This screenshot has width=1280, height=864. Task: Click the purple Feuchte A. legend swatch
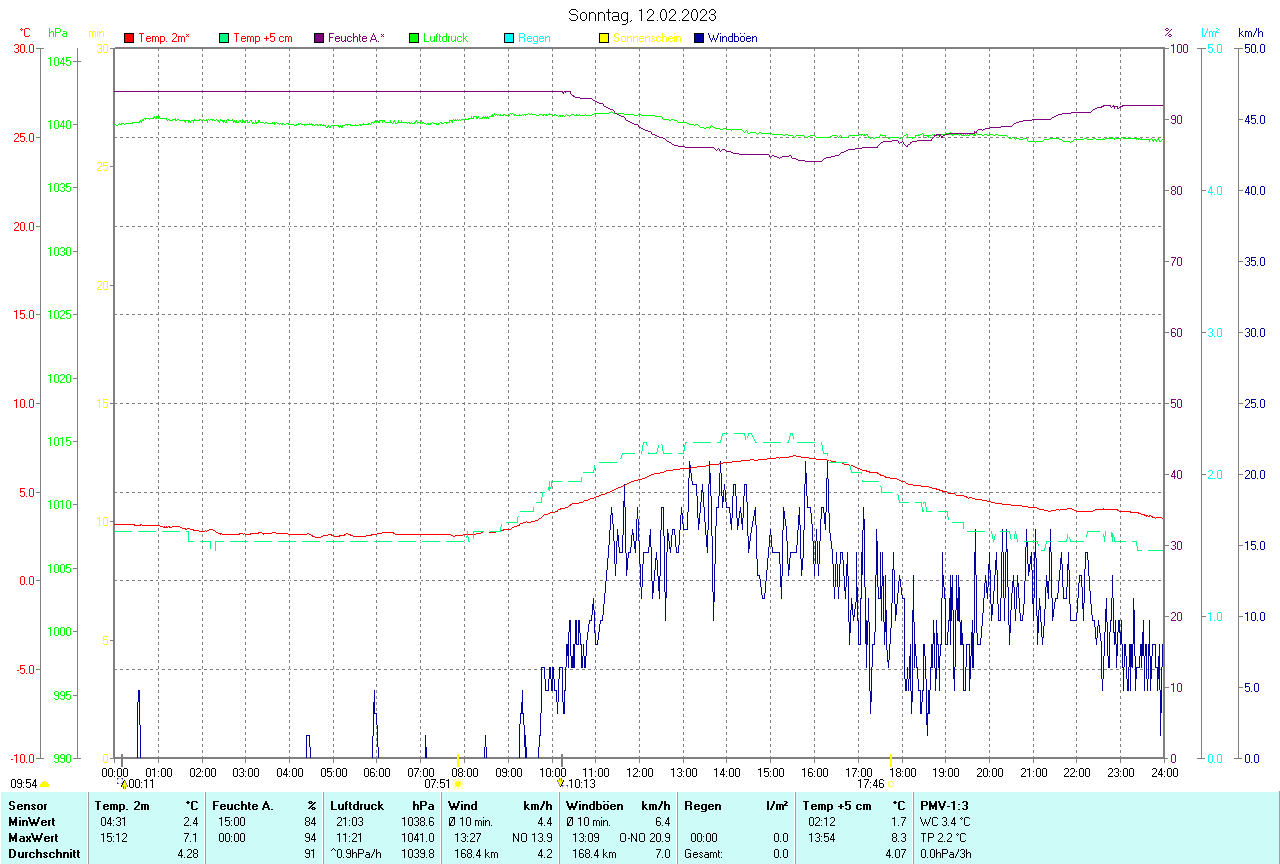pos(319,38)
